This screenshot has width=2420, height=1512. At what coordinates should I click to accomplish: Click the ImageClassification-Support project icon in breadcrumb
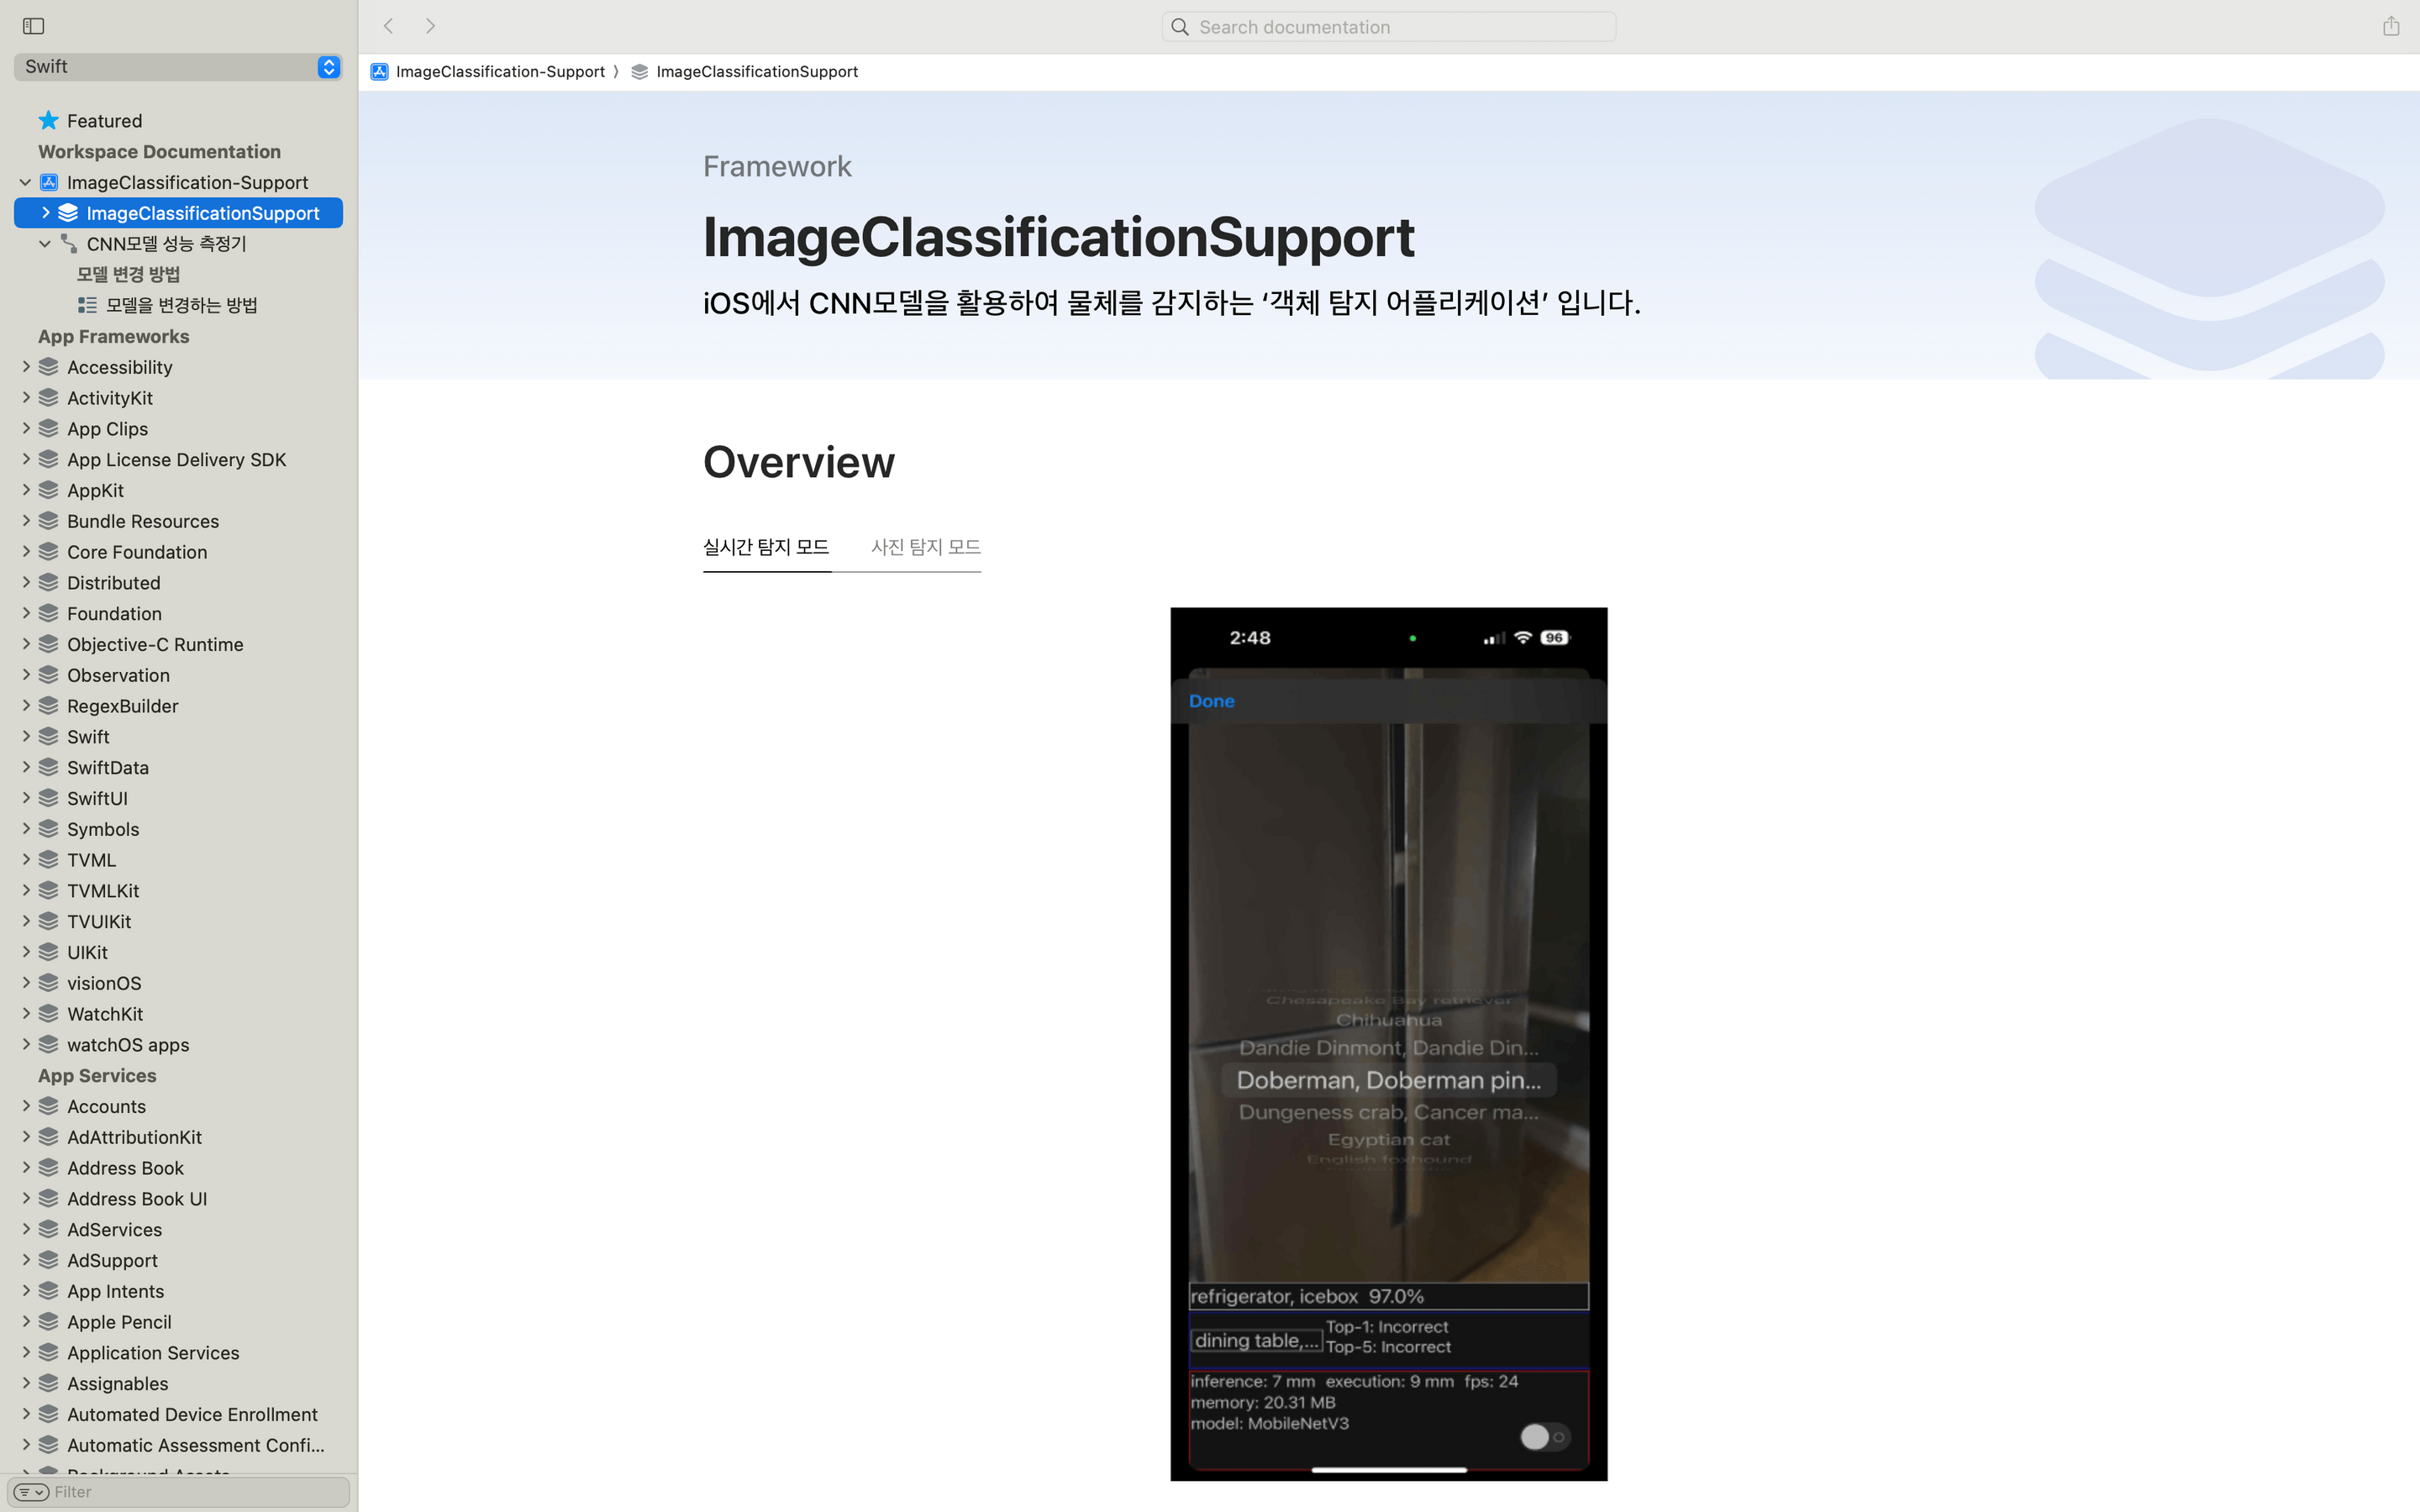379,72
